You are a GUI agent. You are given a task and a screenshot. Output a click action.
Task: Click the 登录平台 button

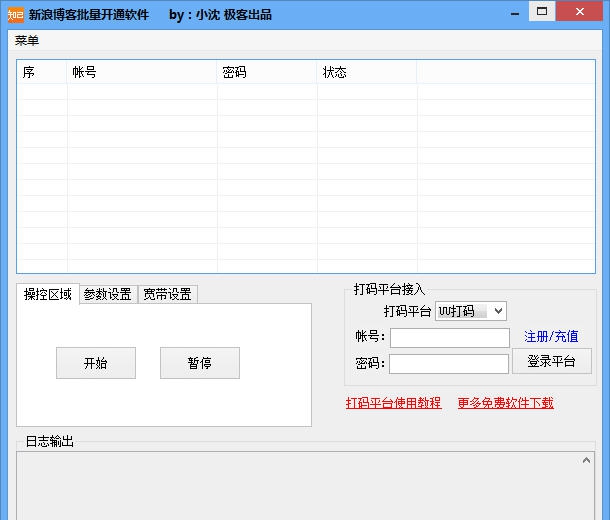point(551,361)
